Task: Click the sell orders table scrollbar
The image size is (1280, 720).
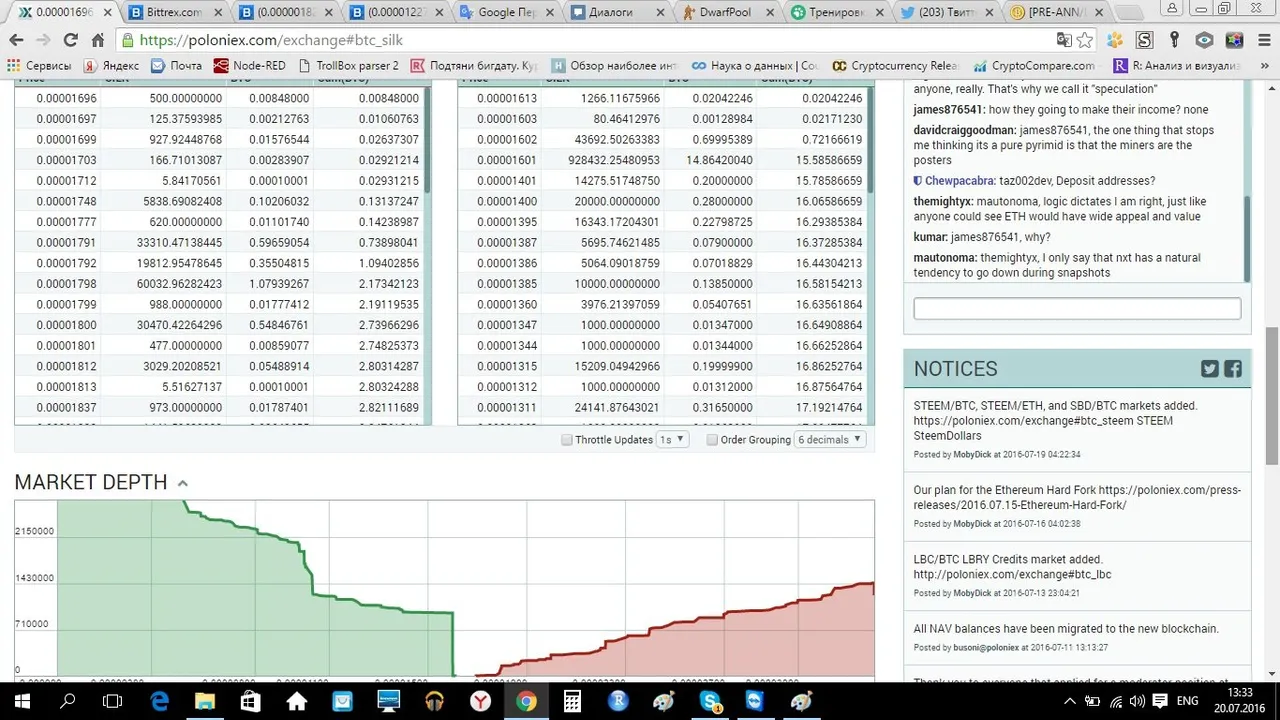Action: (x=427, y=140)
